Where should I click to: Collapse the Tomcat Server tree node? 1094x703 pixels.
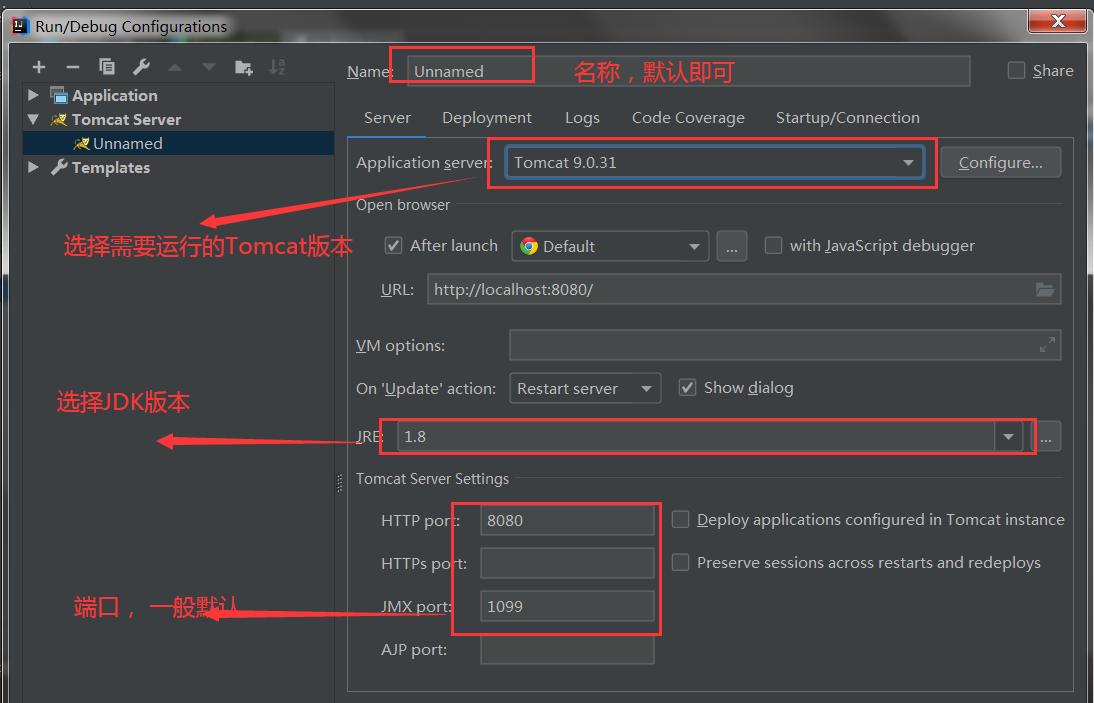click(x=33, y=119)
